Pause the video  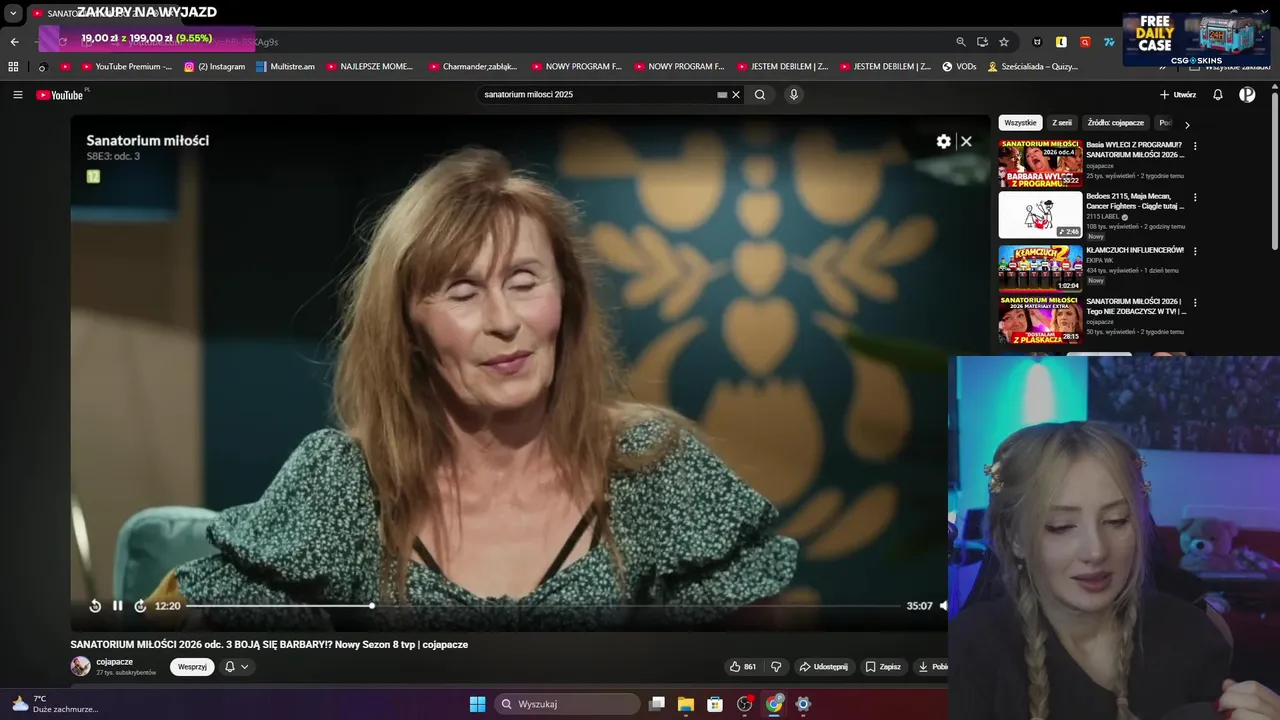[x=118, y=606]
